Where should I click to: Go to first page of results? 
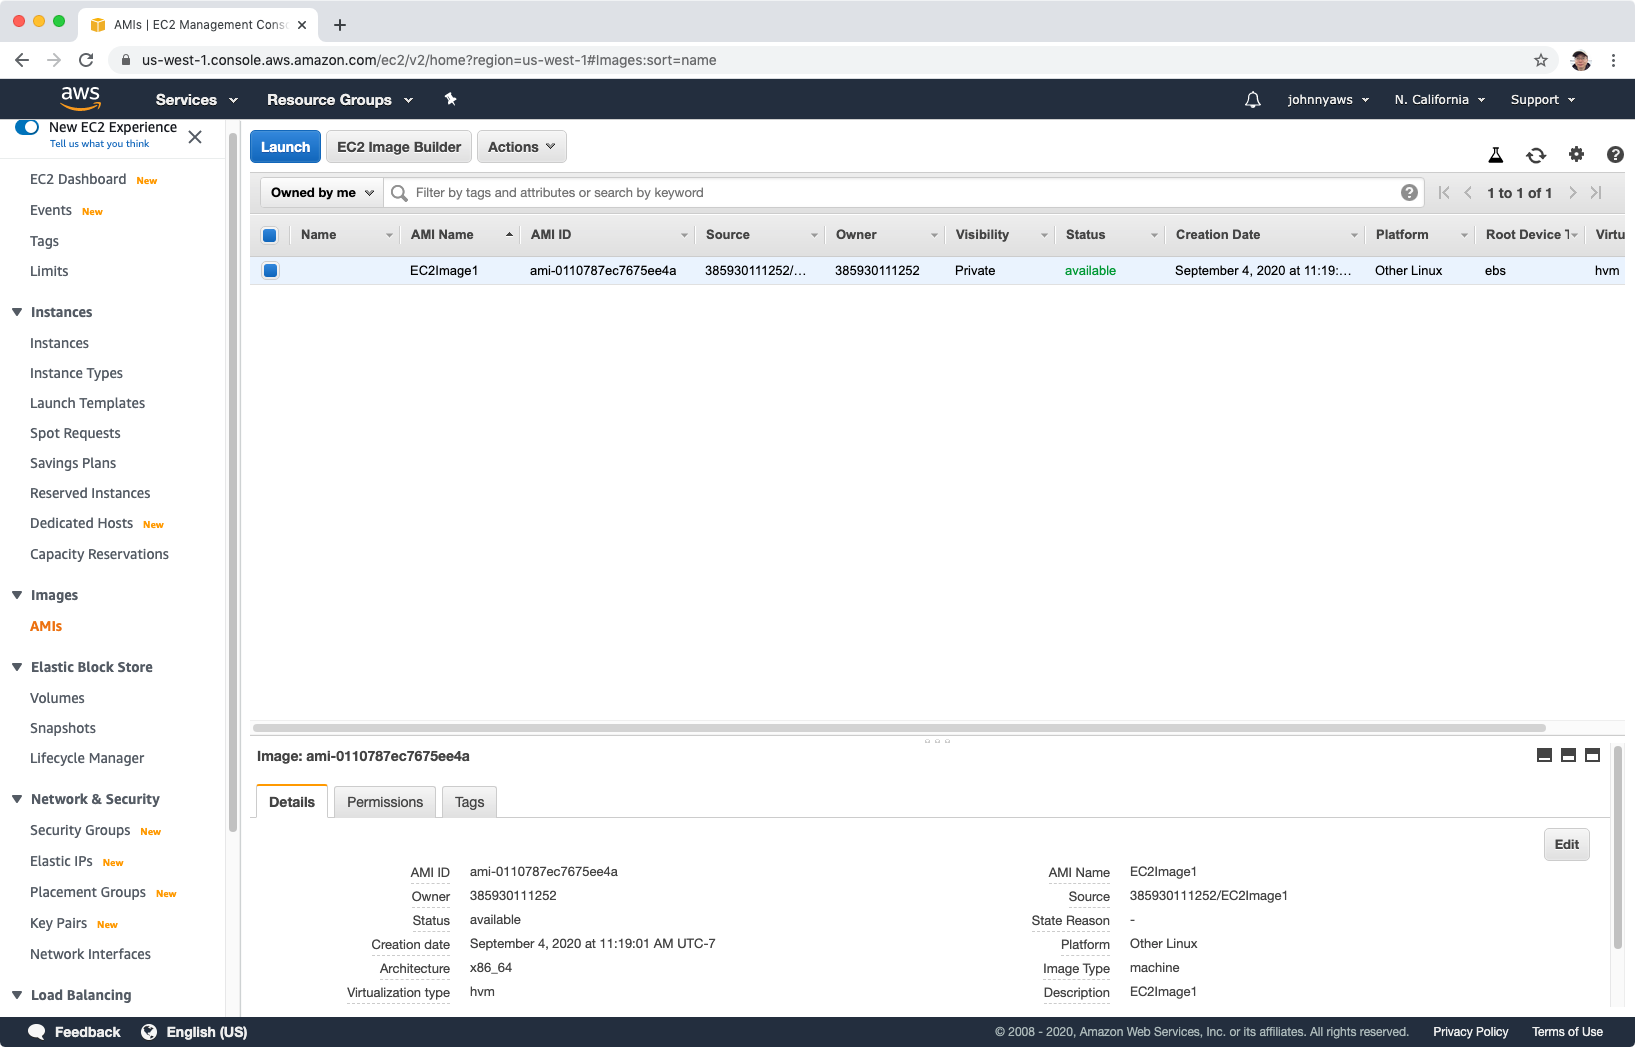pos(1444,193)
